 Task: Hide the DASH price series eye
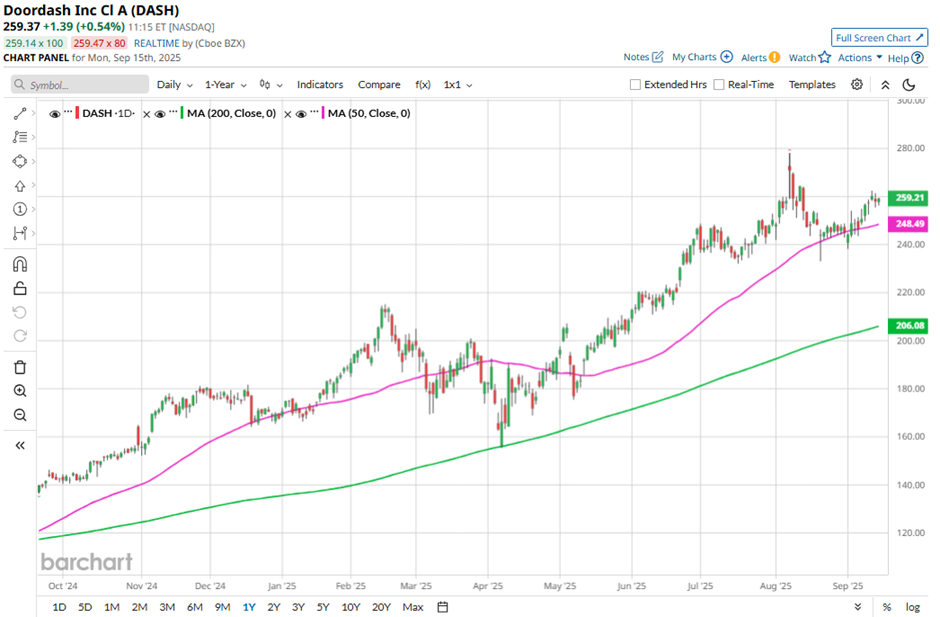pyautogui.click(x=55, y=114)
